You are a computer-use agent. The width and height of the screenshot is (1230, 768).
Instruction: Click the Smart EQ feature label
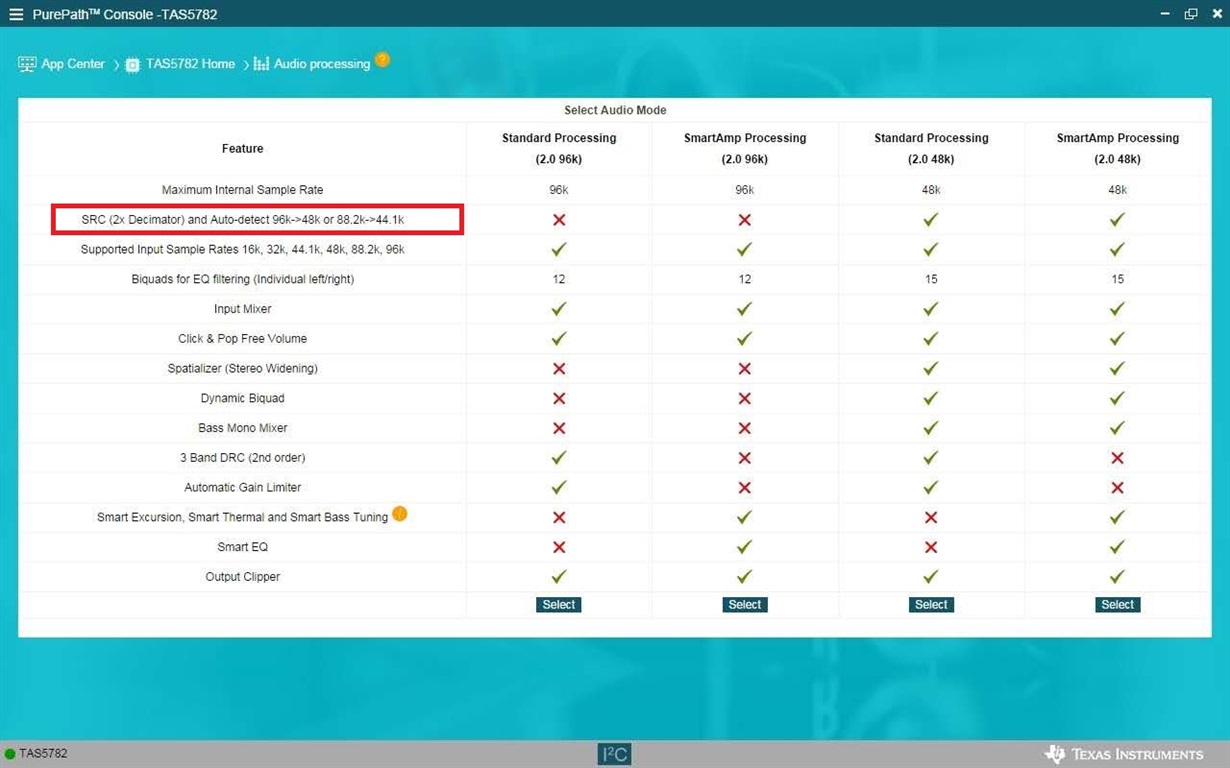[x=243, y=547]
